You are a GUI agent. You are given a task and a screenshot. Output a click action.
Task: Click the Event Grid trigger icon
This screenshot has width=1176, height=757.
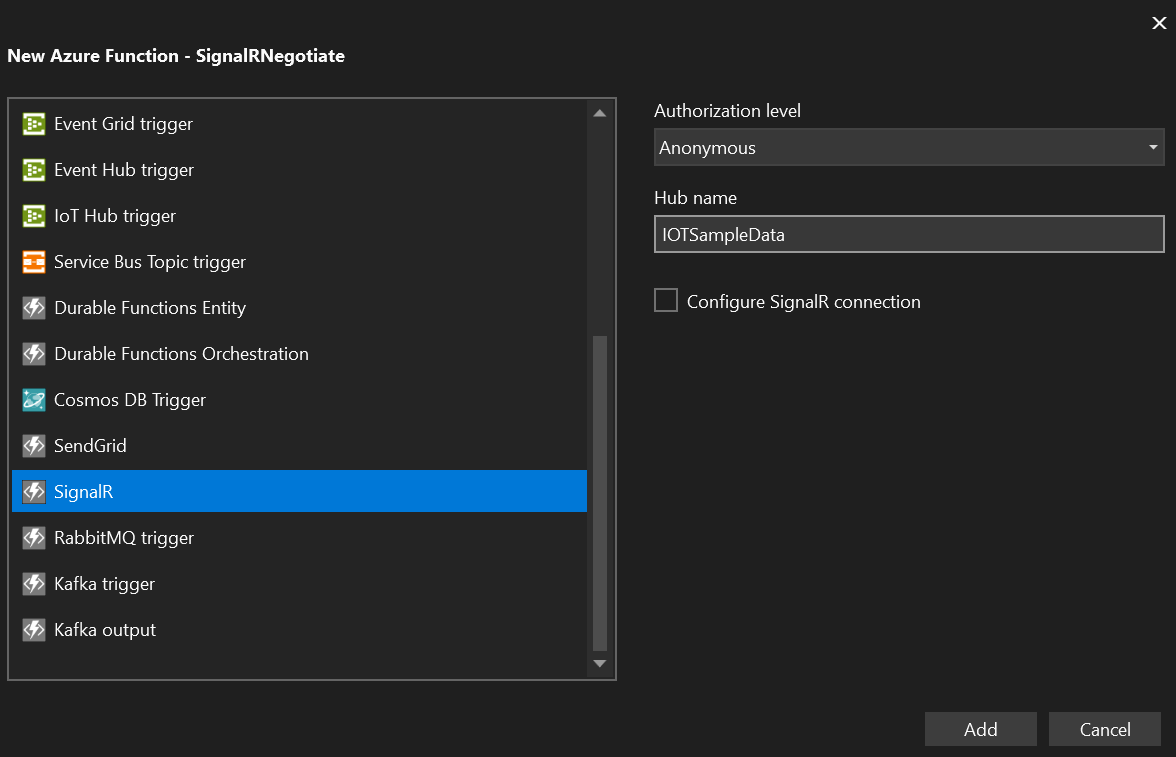(x=34, y=124)
